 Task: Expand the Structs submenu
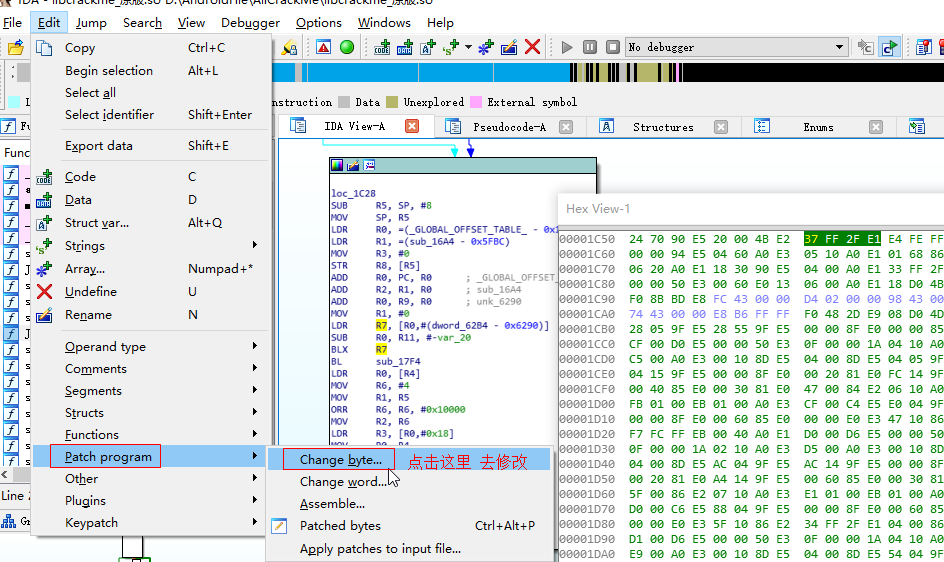pyautogui.click(x=149, y=413)
